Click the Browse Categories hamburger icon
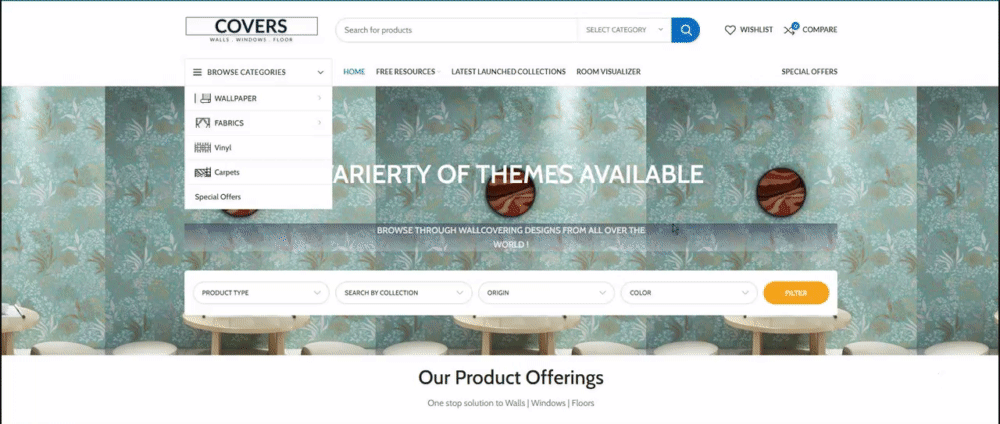 click(x=198, y=72)
